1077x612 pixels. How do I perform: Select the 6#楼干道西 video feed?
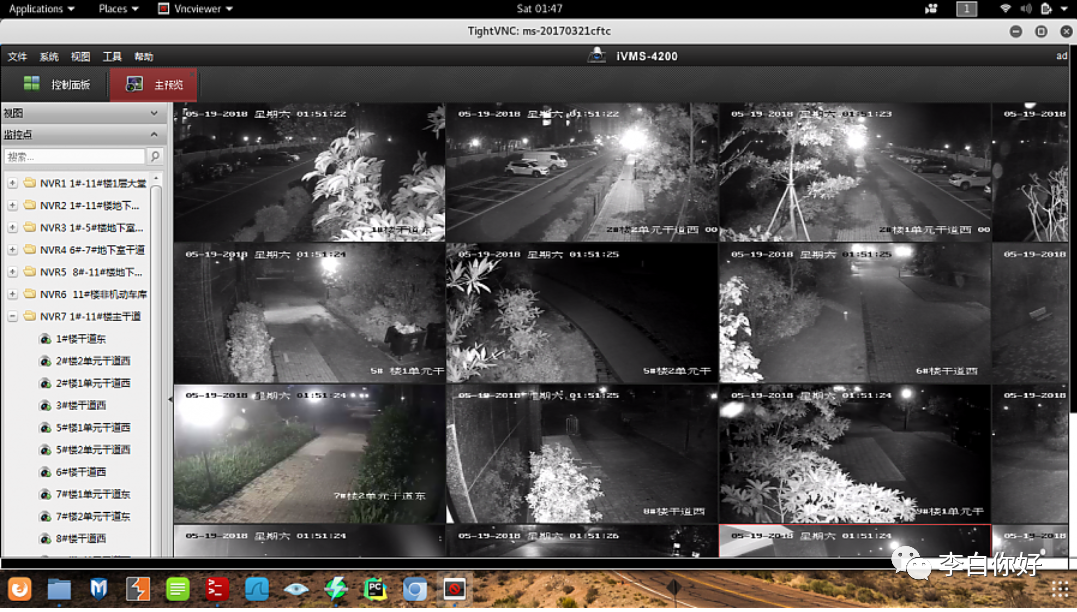click(854, 313)
